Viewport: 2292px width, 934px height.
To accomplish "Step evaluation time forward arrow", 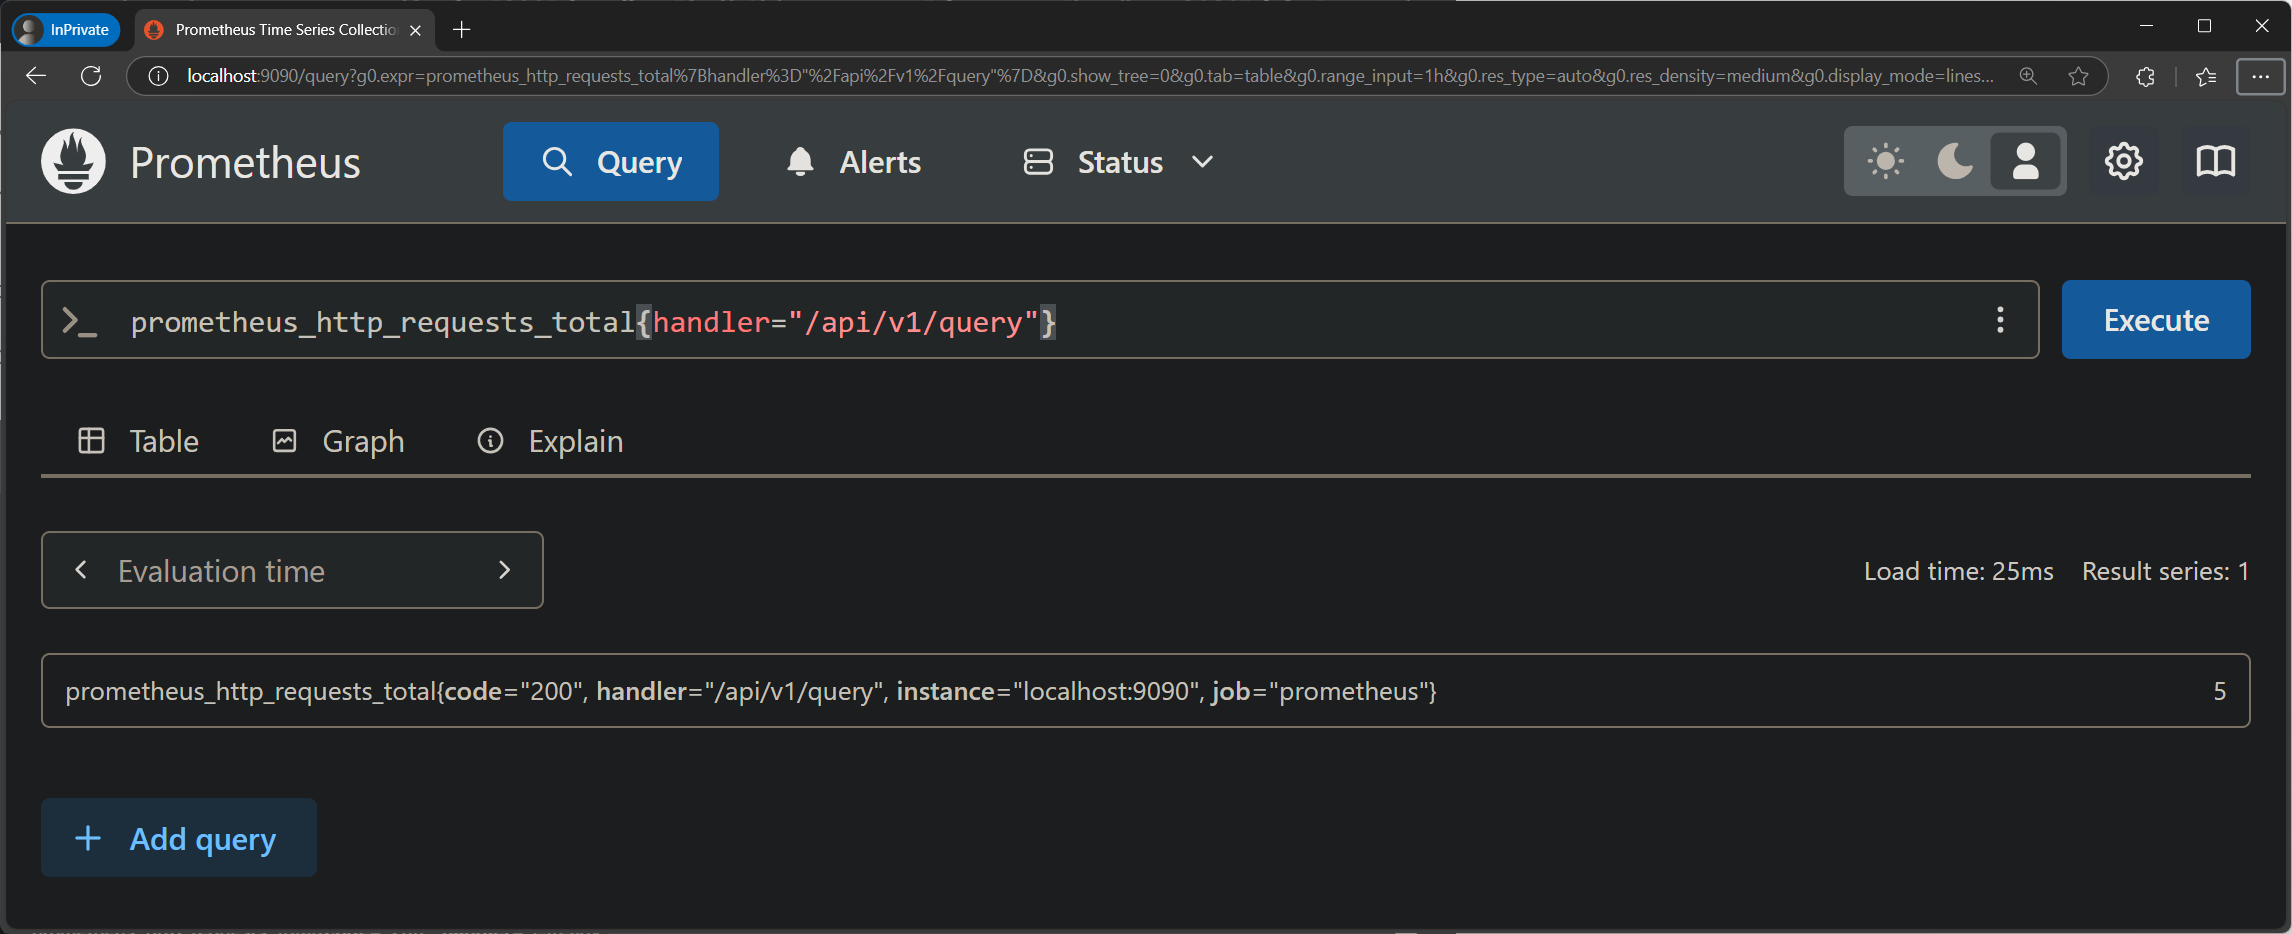I will click(x=504, y=570).
